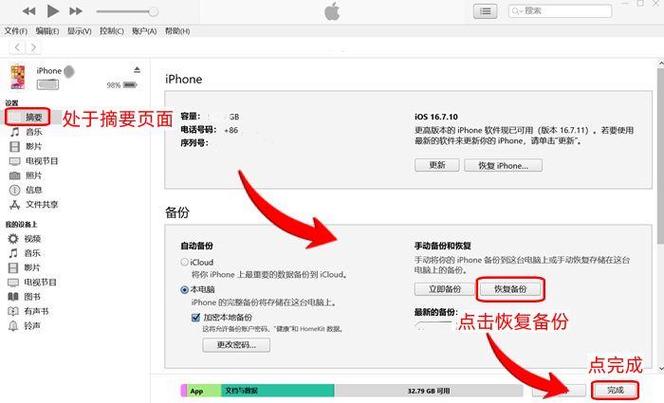Click the 更改密码... button
This screenshot has width=664, height=403.
click(236, 345)
